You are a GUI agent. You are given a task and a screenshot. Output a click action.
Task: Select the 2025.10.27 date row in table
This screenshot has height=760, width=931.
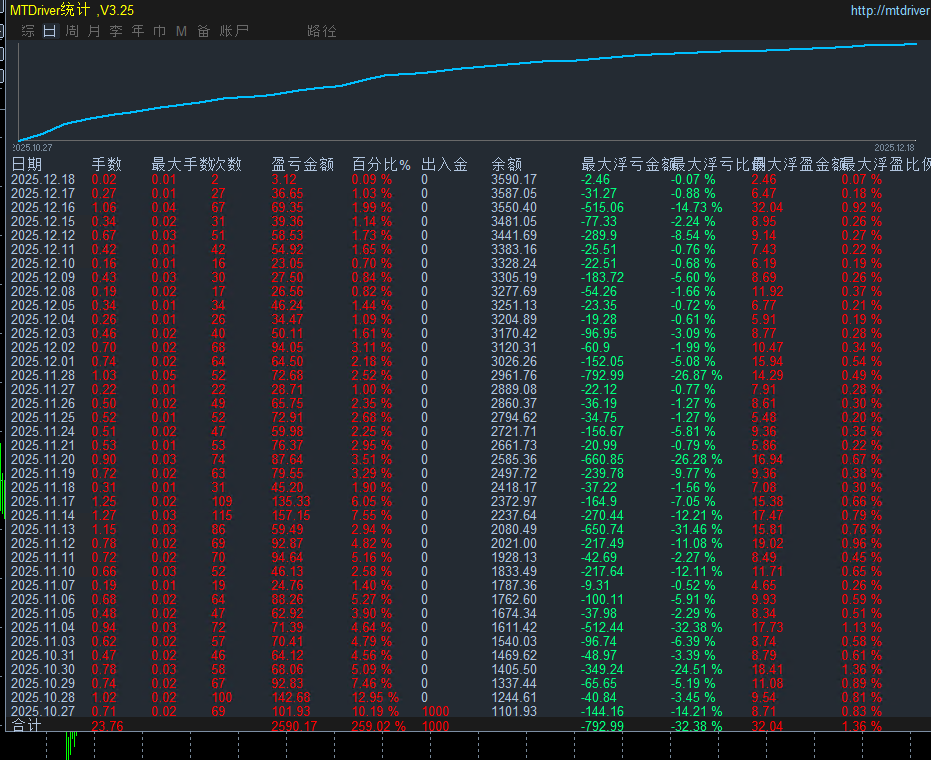[x=43, y=711]
